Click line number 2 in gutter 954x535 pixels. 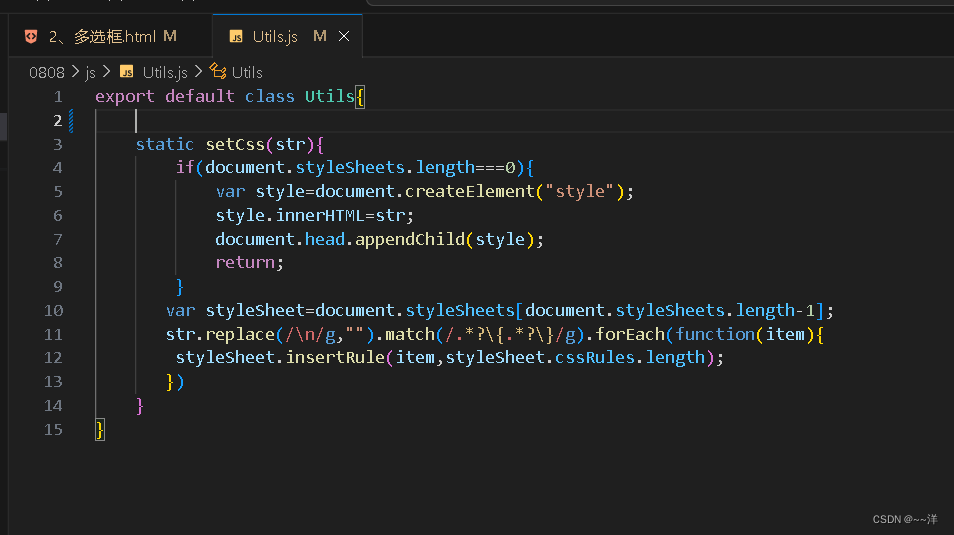pyautogui.click(x=58, y=121)
